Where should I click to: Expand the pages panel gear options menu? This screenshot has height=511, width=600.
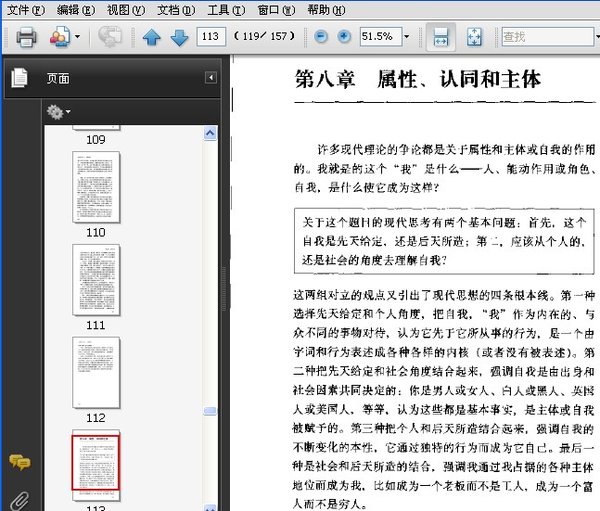point(58,111)
